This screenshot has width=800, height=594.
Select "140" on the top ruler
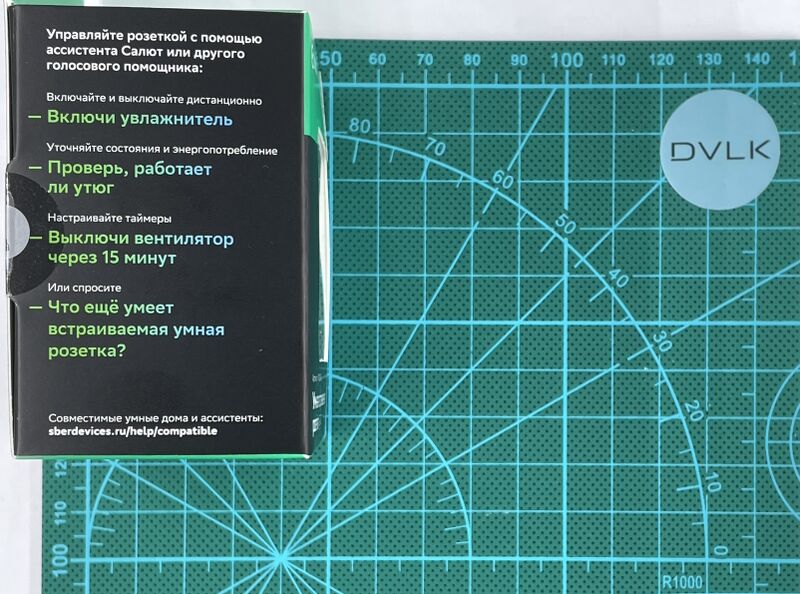[x=757, y=58]
